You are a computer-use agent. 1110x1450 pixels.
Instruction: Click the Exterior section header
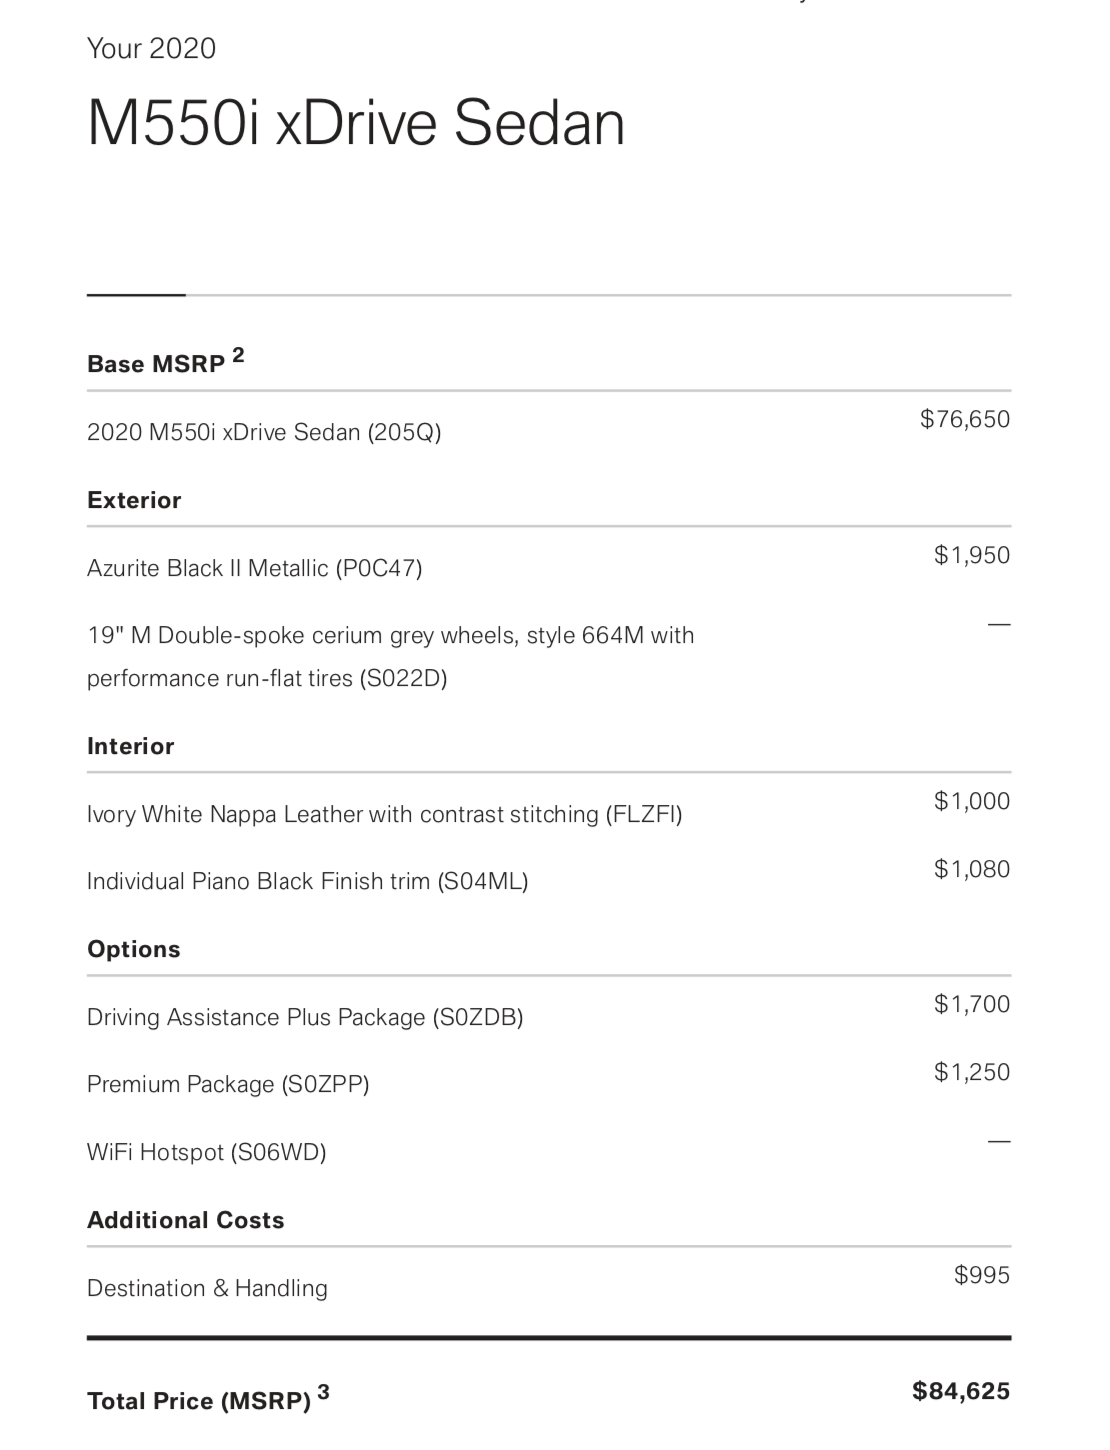[x=134, y=500]
